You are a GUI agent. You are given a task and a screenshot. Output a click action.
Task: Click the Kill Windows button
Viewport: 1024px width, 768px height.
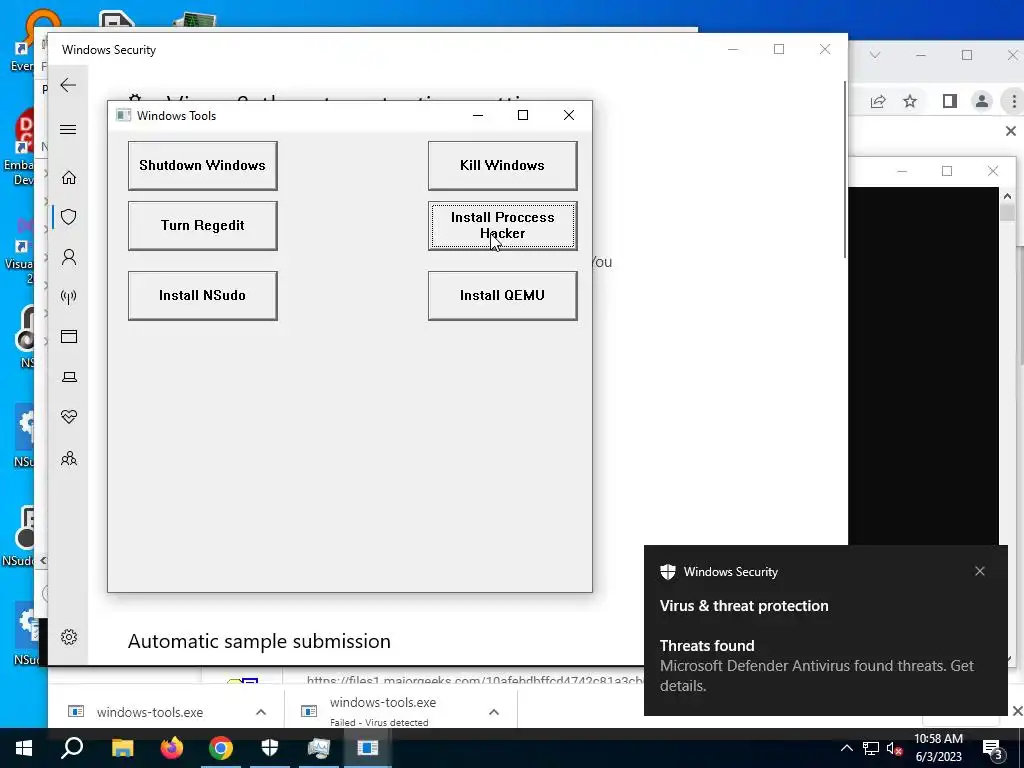pos(502,166)
